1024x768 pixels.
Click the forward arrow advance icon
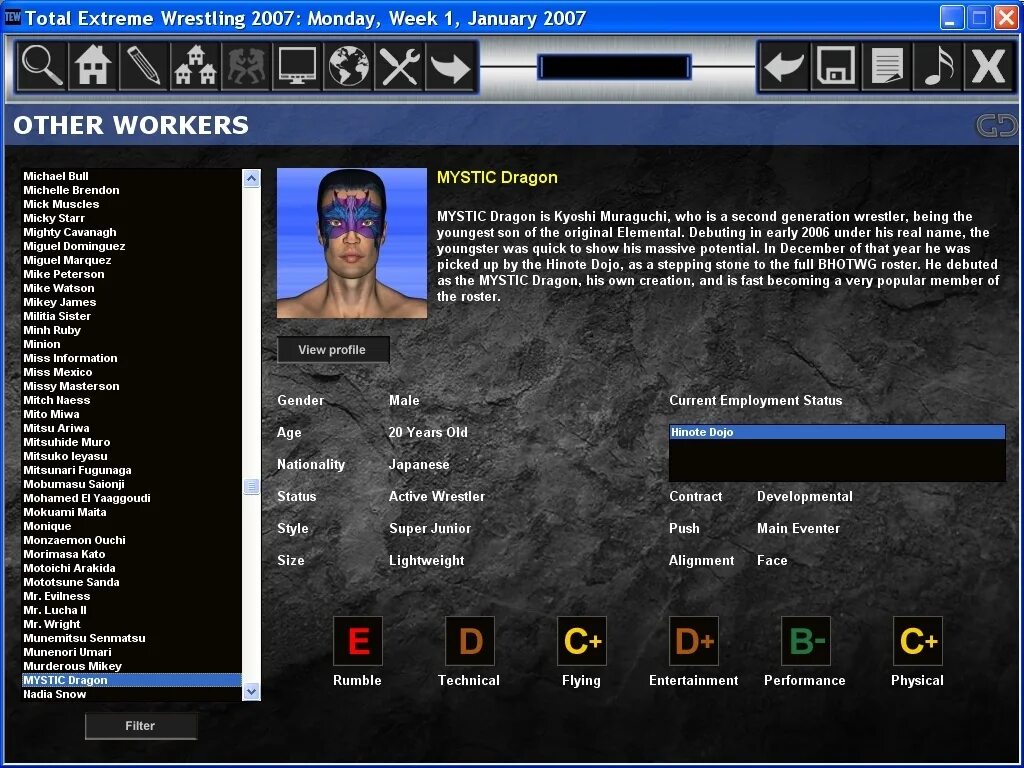(451, 66)
